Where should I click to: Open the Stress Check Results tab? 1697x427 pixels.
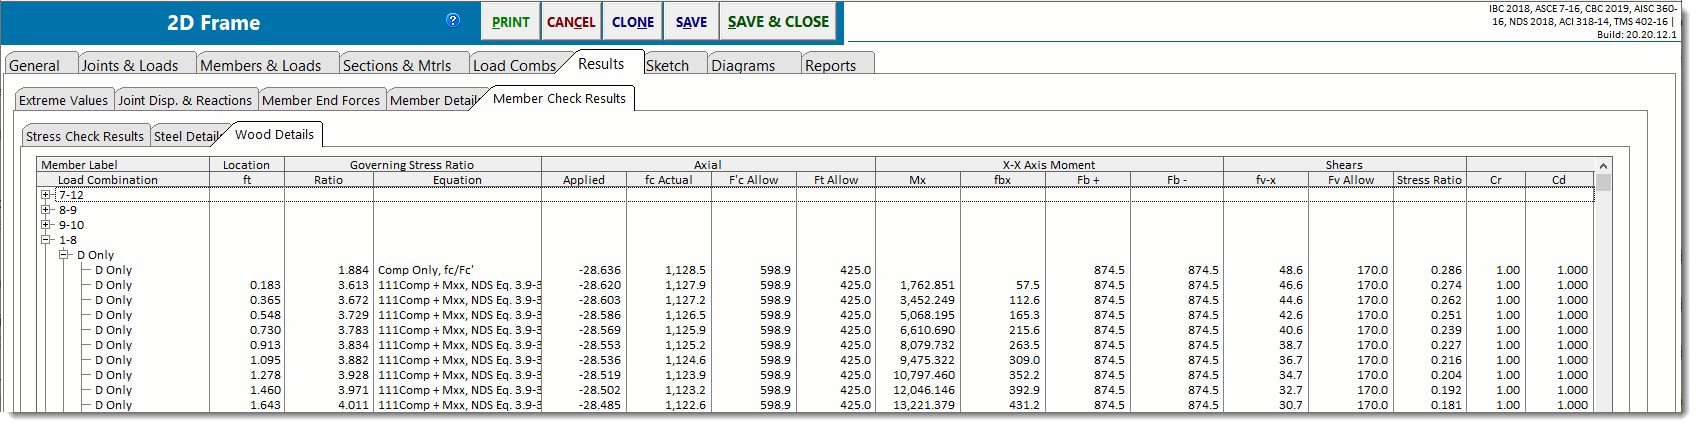pyautogui.click(x=85, y=136)
